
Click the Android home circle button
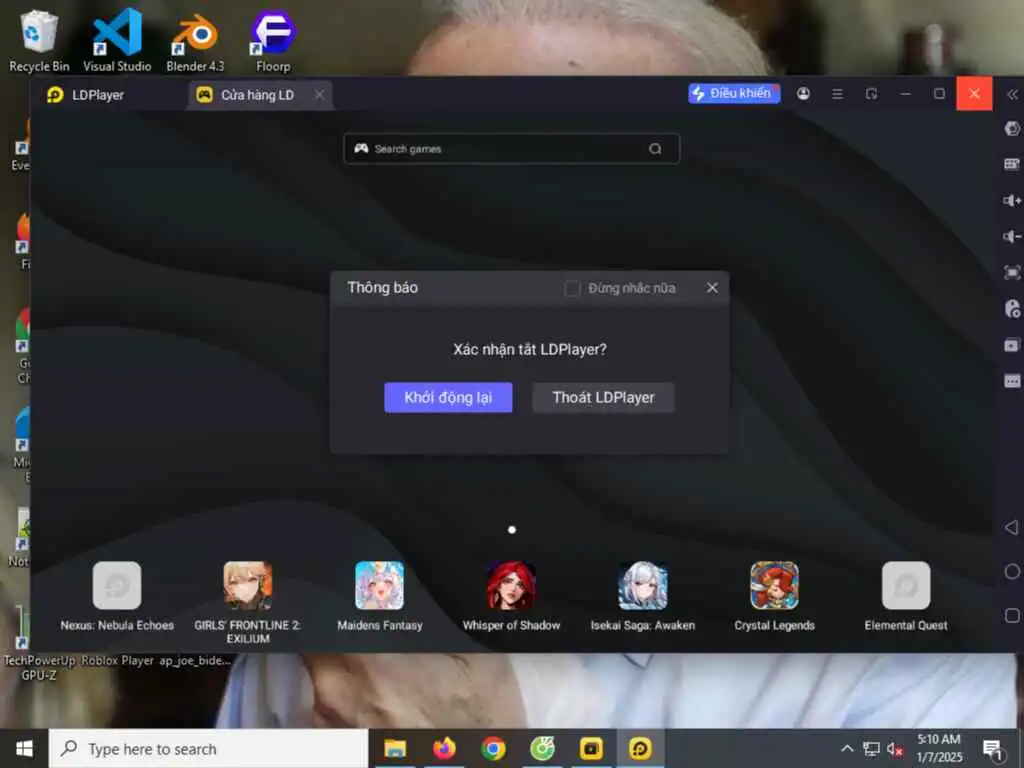pyautogui.click(x=1012, y=571)
